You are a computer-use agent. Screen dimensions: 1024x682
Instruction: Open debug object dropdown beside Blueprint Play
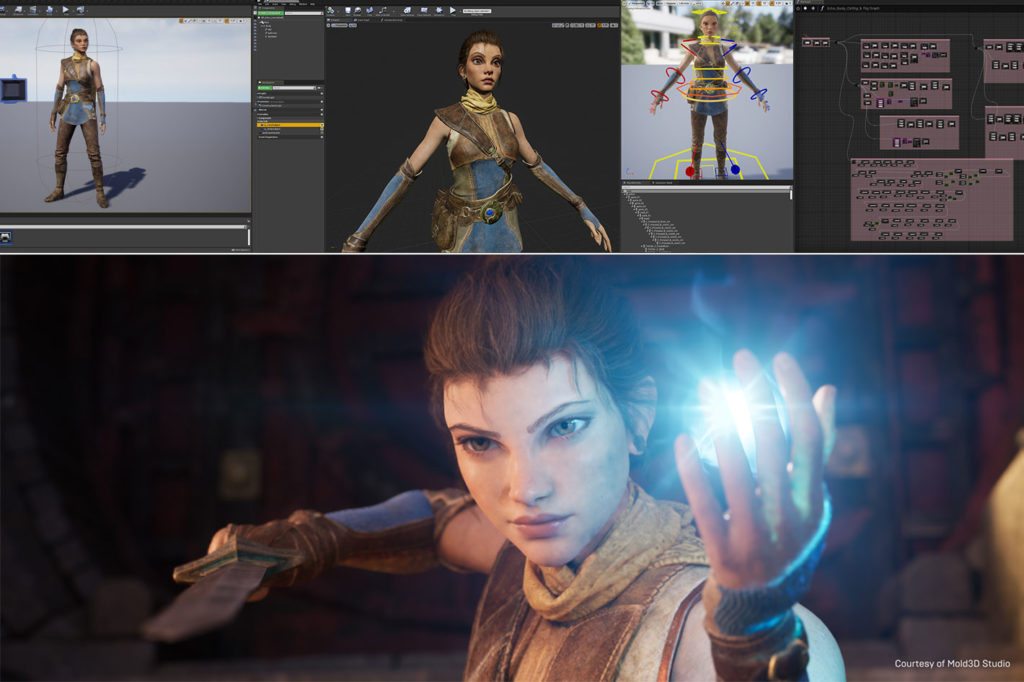click(x=477, y=11)
